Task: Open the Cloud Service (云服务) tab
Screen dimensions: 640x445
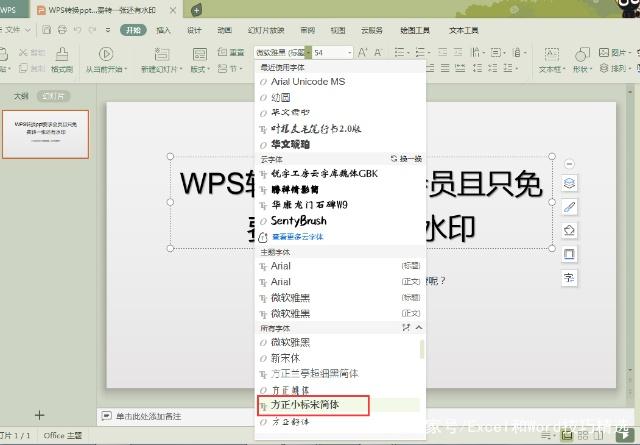Action: click(x=371, y=30)
